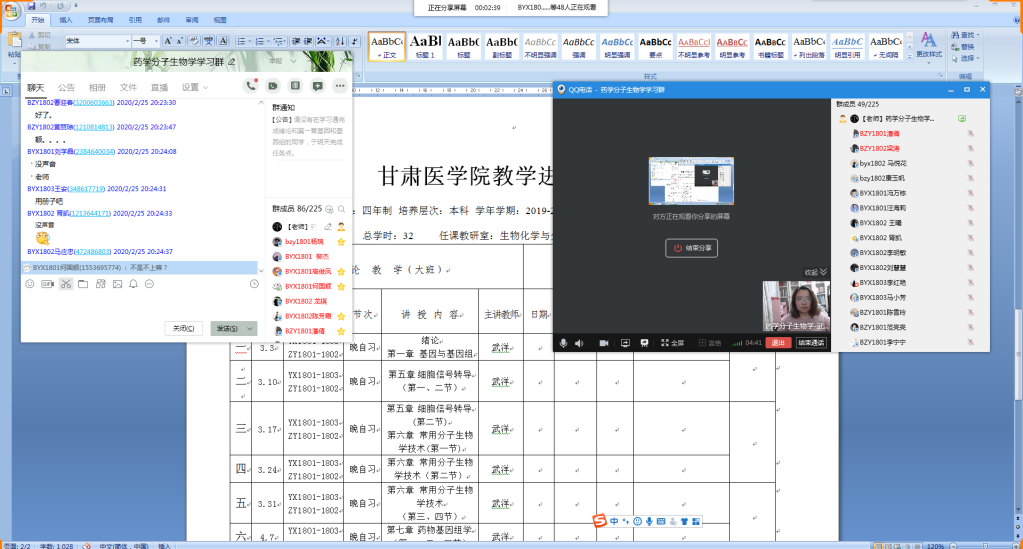Expand the send button options arrow
The width and height of the screenshot is (1023, 549).
tap(250, 328)
